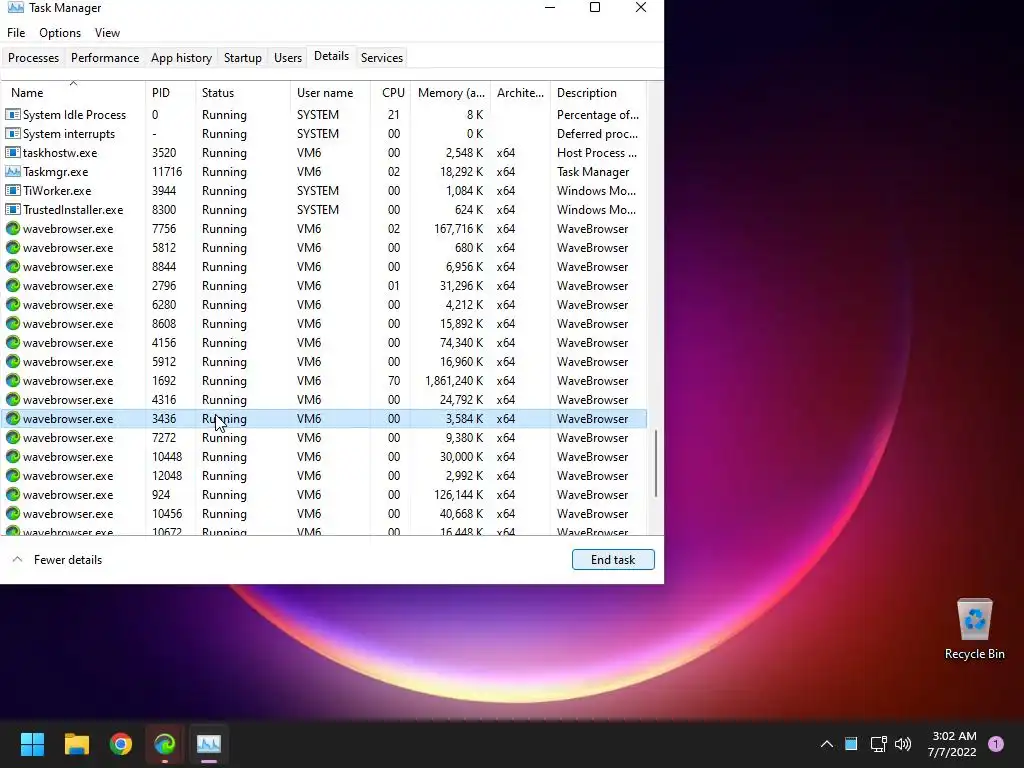Switch to the Users tab
The height and width of the screenshot is (768, 1024).
pyautogui.click(x=288, y=57)
